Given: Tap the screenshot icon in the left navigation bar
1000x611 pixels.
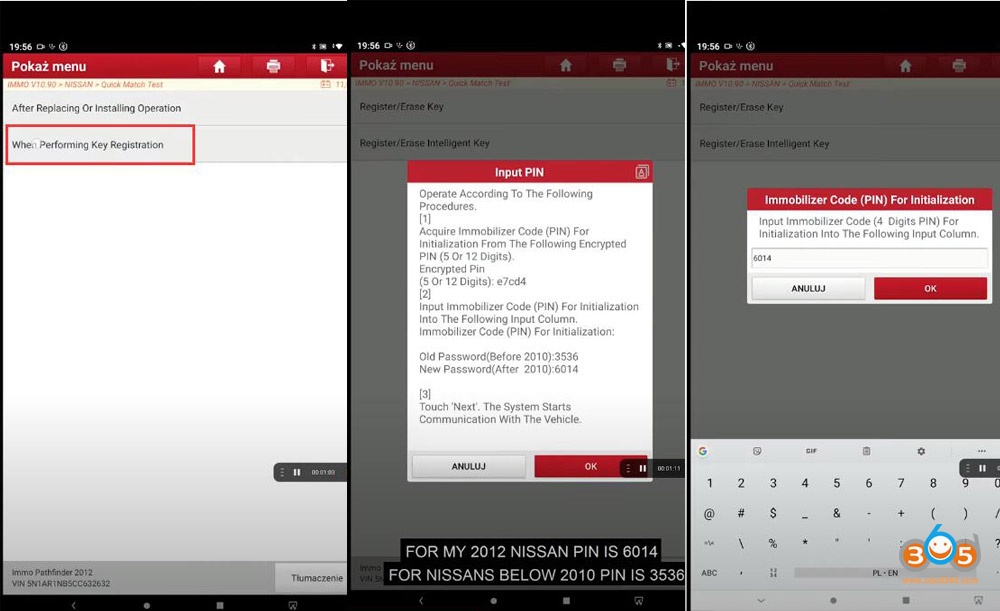Looking at the screenshot, I should tap(293, 605).
